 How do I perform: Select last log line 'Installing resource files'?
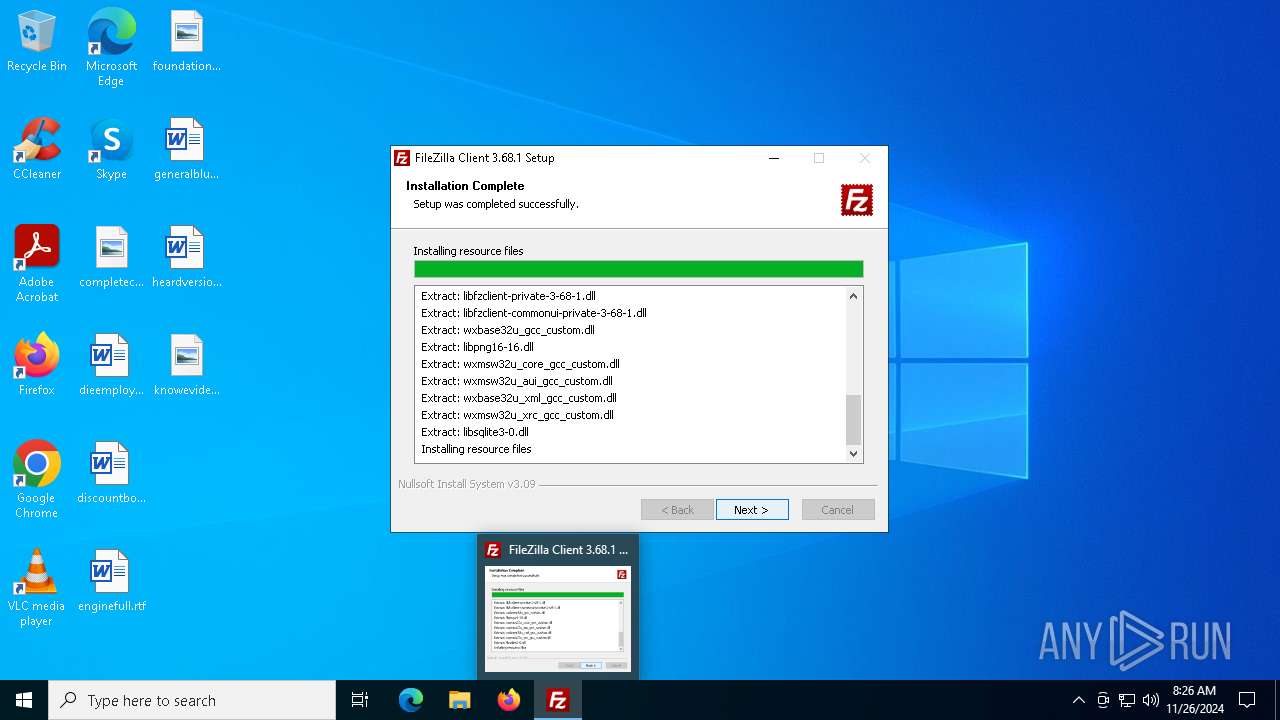476,449
